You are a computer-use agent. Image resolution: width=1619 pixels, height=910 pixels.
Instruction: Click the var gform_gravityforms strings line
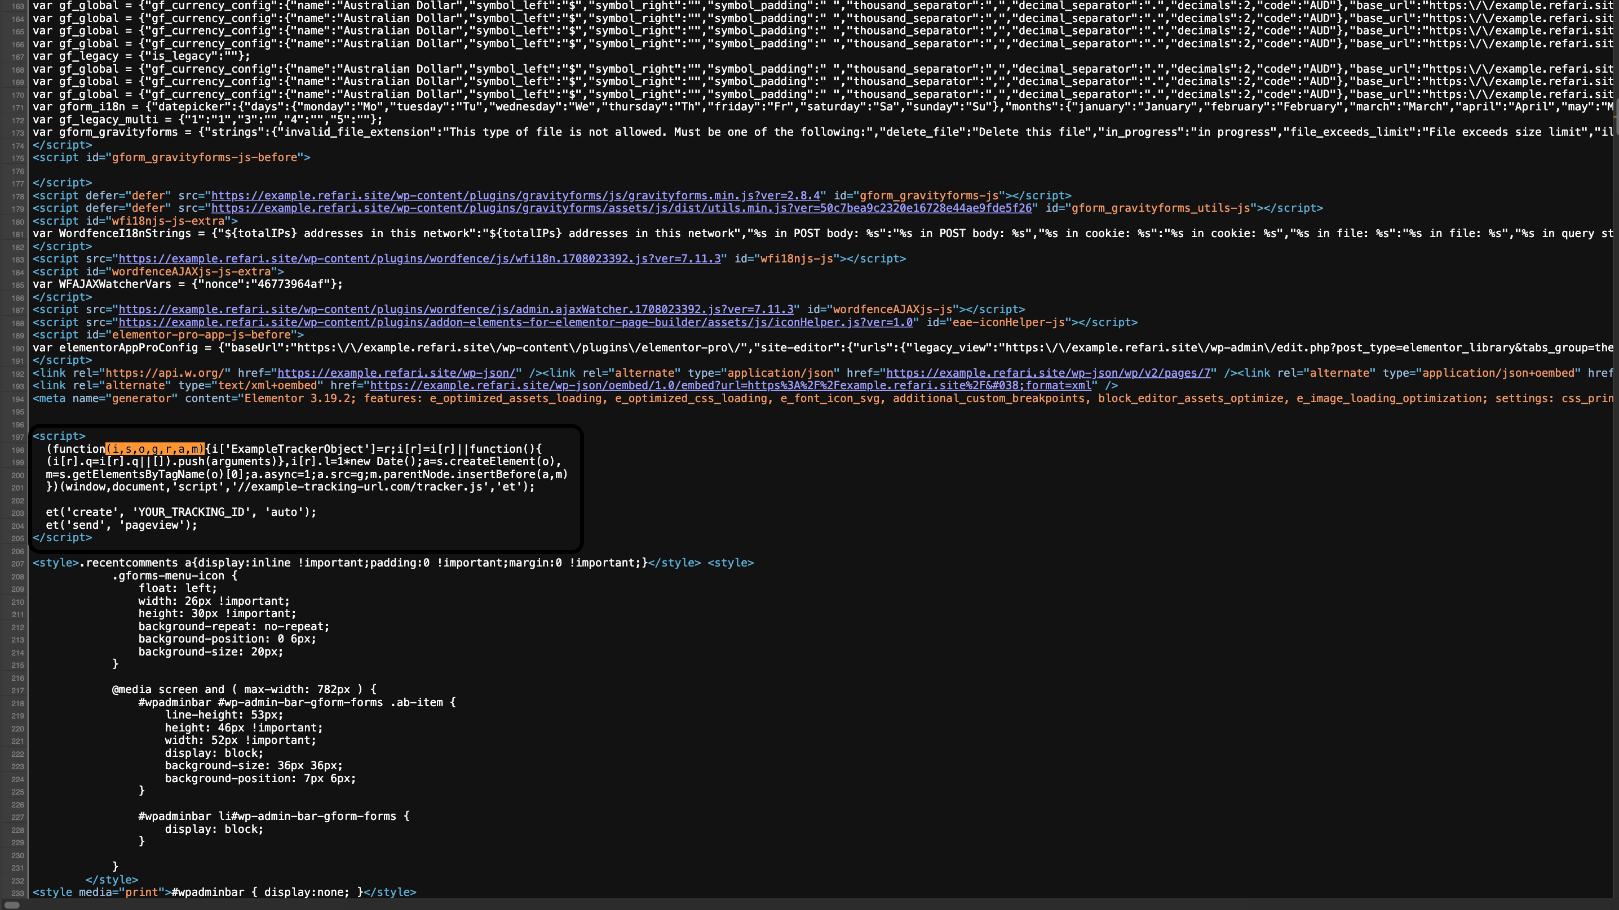pos(824,132)
